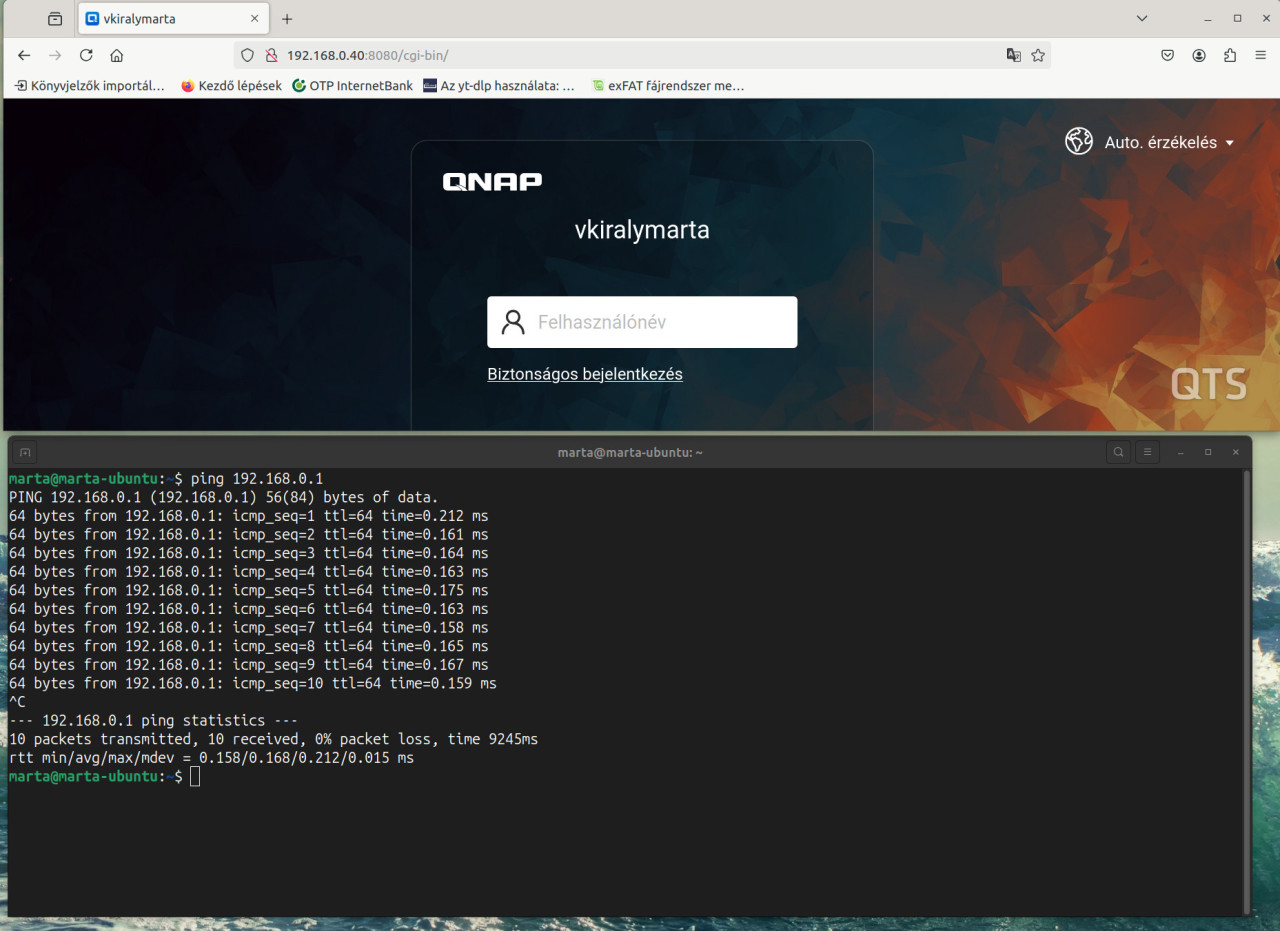Click the vkiralymarta server name heading
Image resolution: width=1280 pixels, height=931 pixels.
pyautogui.click(x=642, y=230)
